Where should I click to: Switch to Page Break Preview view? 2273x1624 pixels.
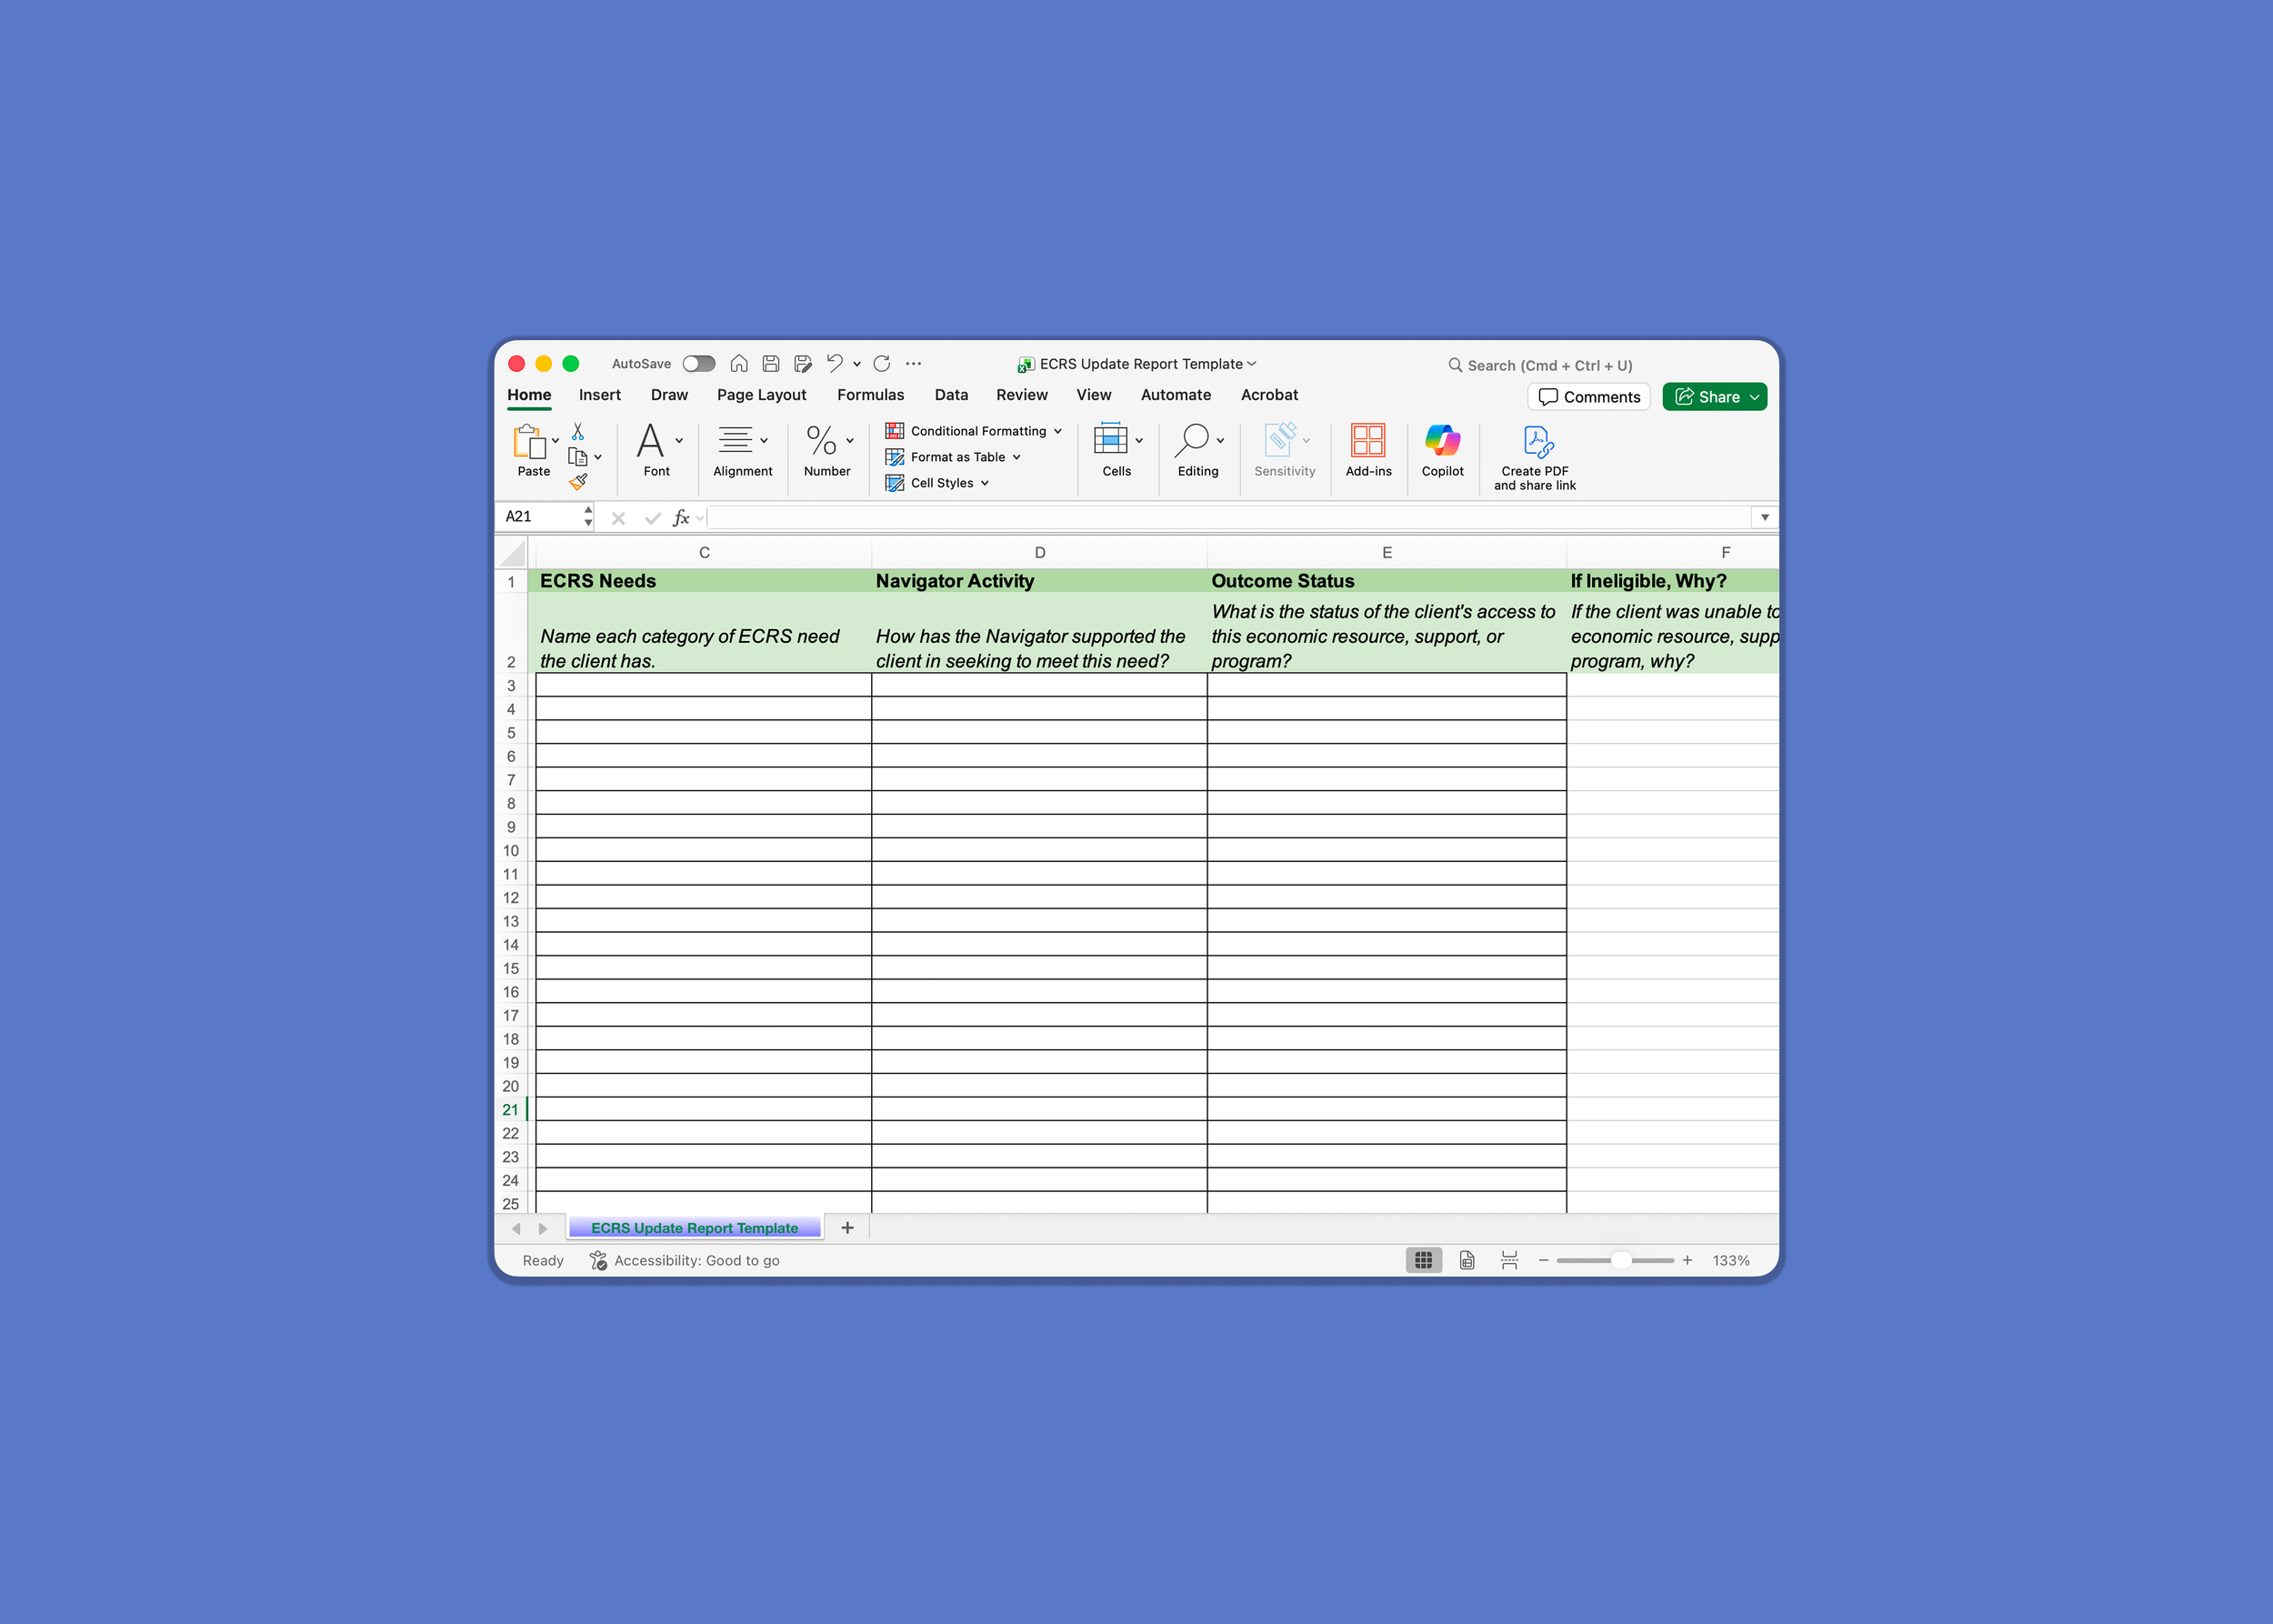tap(1509, 1260)
